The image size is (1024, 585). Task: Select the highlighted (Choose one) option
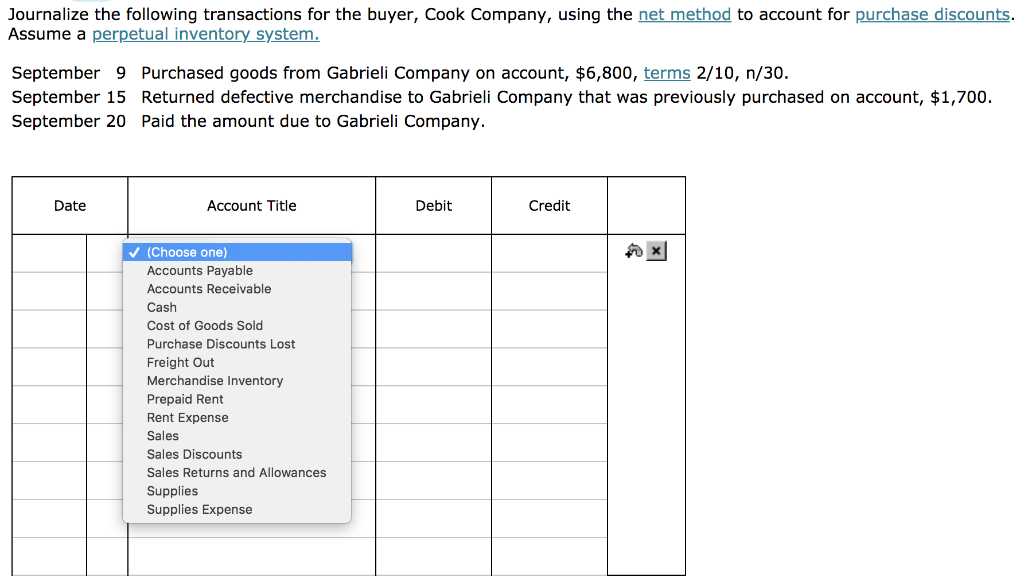coord(237,252)
